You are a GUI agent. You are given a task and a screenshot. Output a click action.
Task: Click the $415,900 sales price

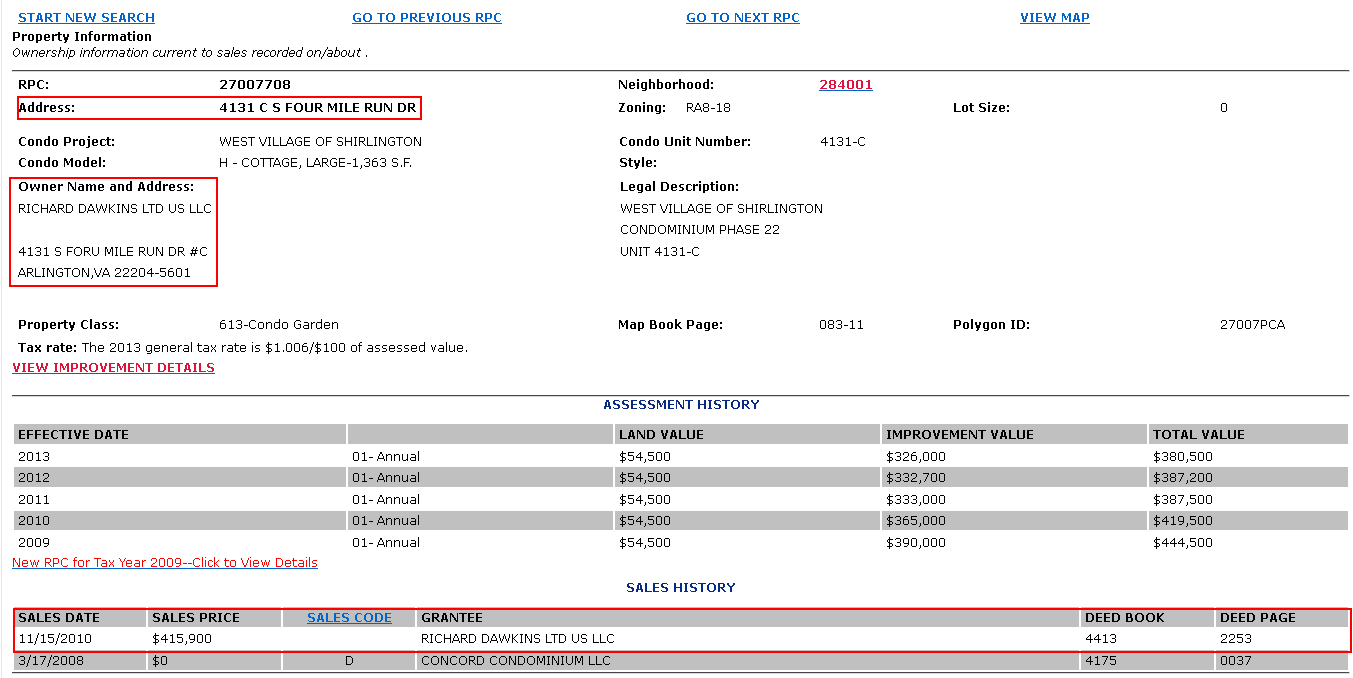pyautogui.click(x=181, y=639)
